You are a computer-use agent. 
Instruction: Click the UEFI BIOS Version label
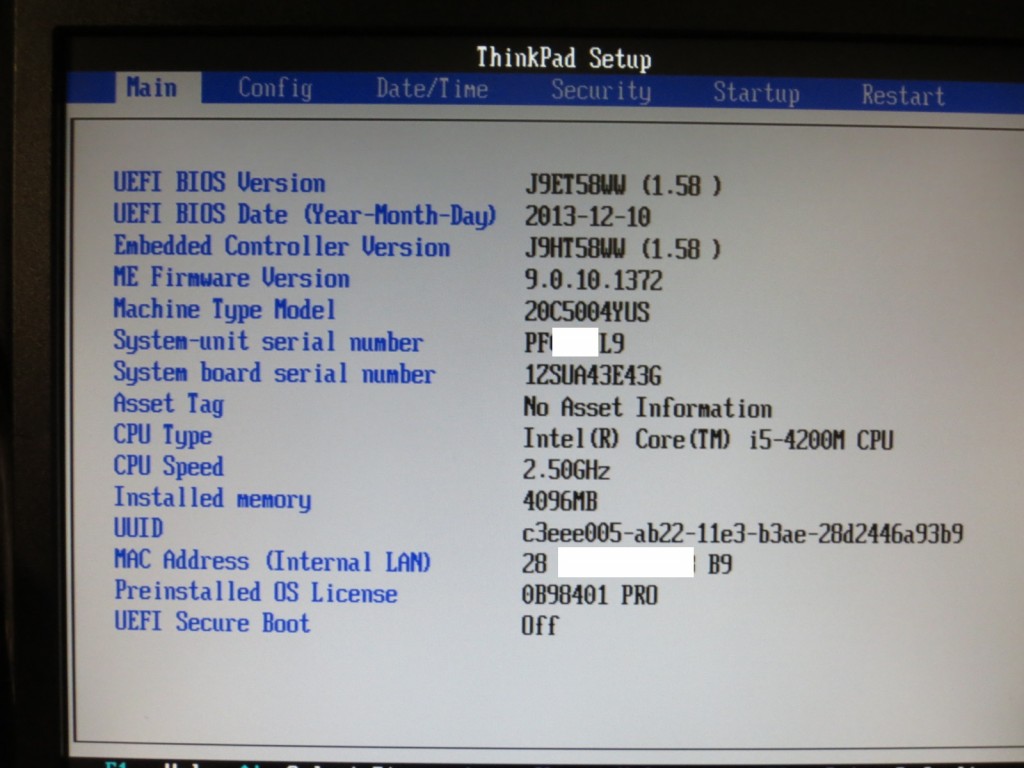[219, 182]
